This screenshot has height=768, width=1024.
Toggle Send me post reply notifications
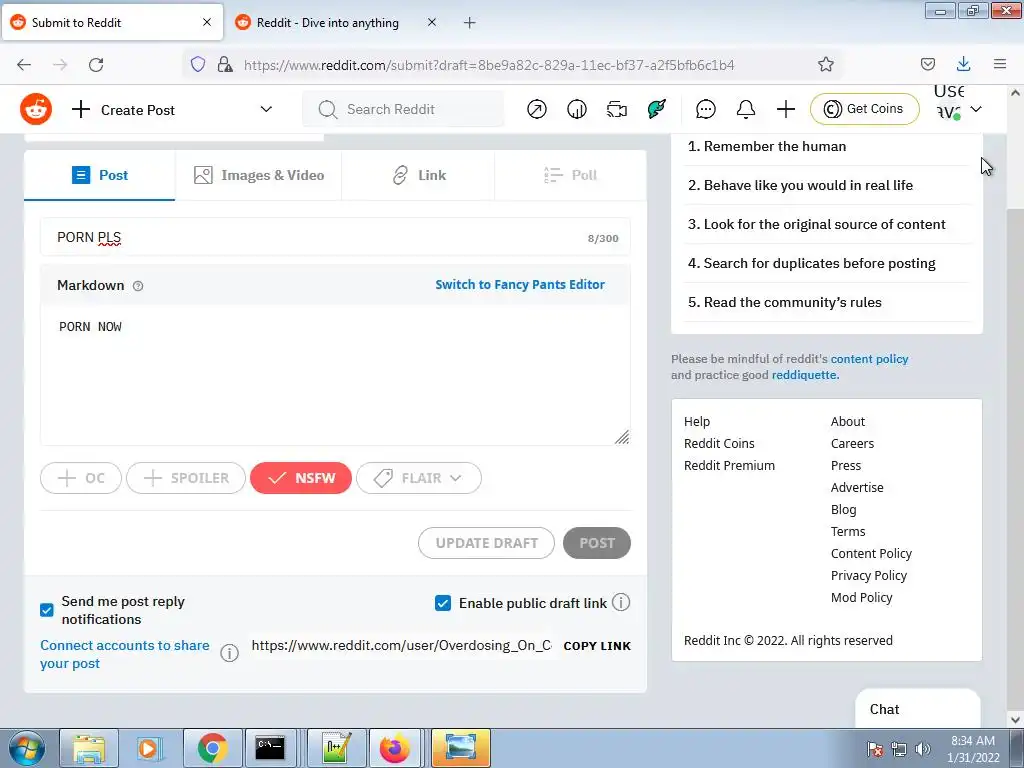[46, 610]
